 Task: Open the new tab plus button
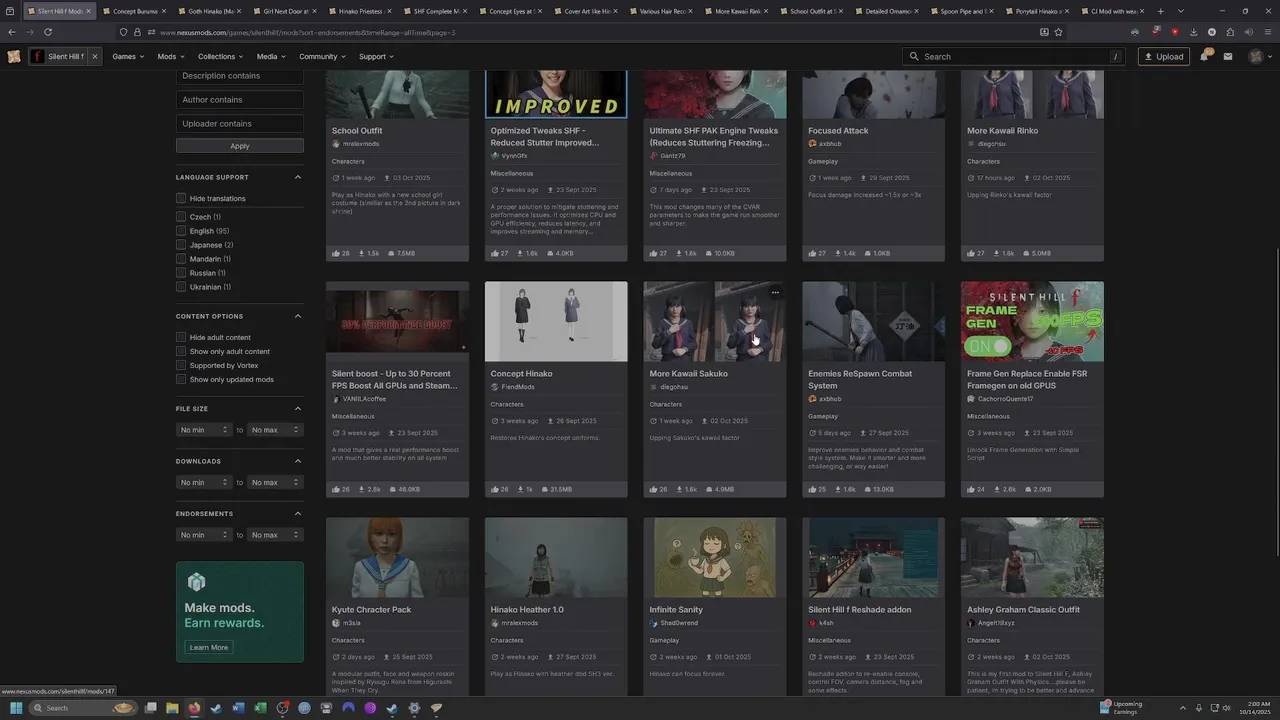click(x=1160, y=11)
